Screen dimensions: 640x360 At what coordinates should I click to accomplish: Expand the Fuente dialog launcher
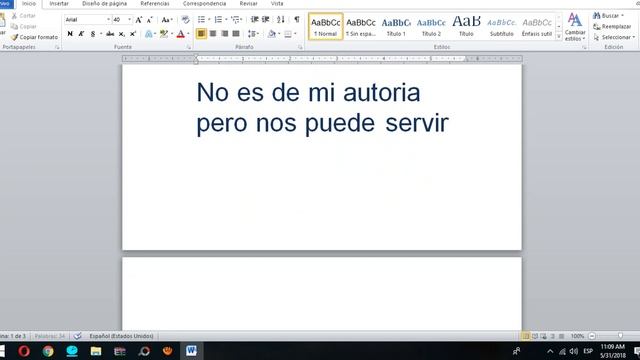189,47
